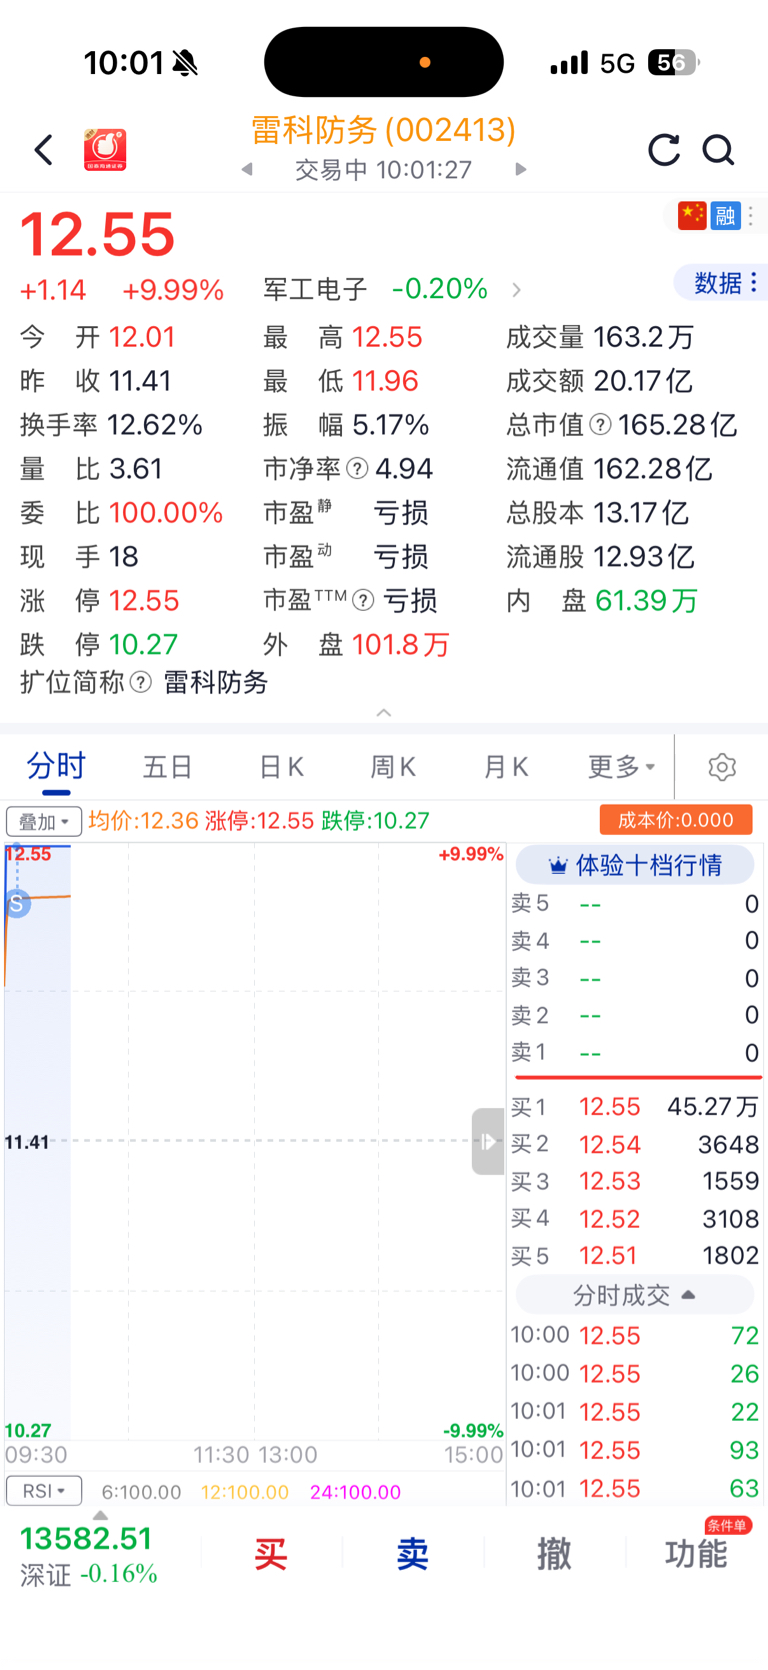Tap the 均价:12.36 label
Viewport: 768px width, 1670px height.
click(x=143, y=821)
